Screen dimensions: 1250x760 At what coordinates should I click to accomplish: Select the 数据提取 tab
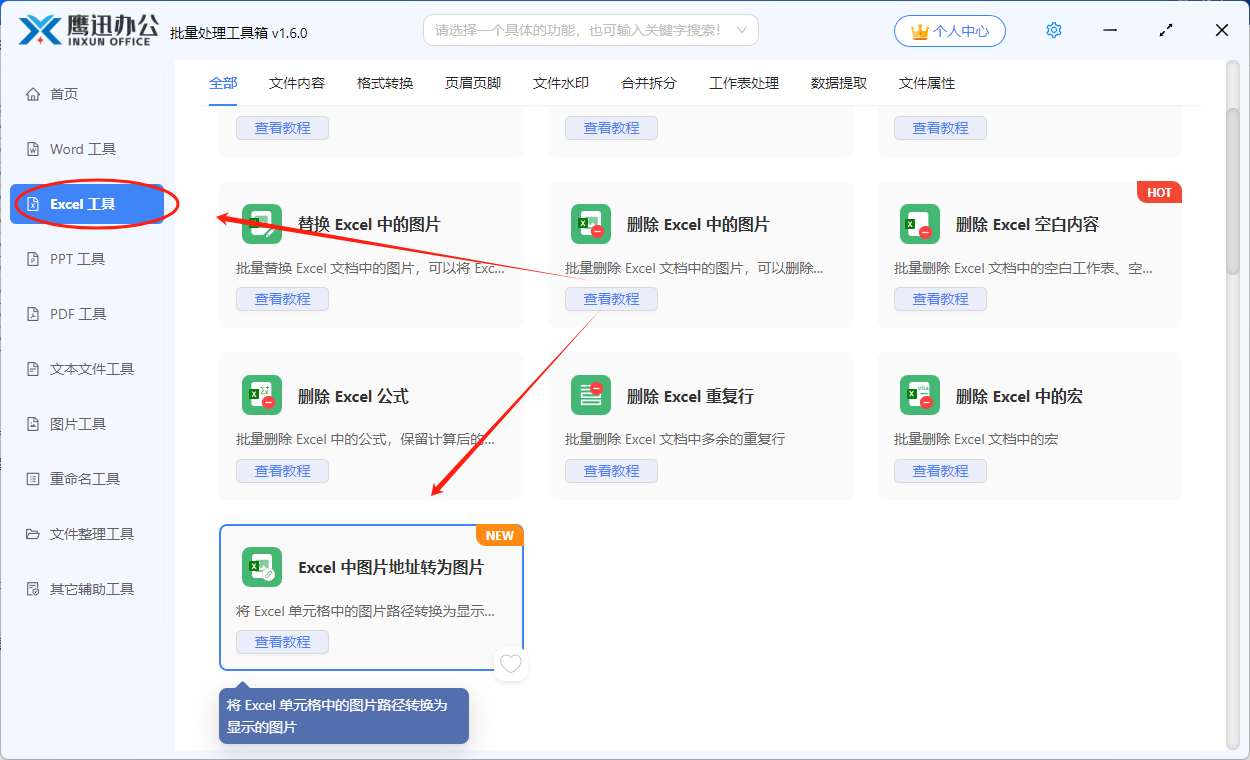pyautogui.click(x=839, y=83)
